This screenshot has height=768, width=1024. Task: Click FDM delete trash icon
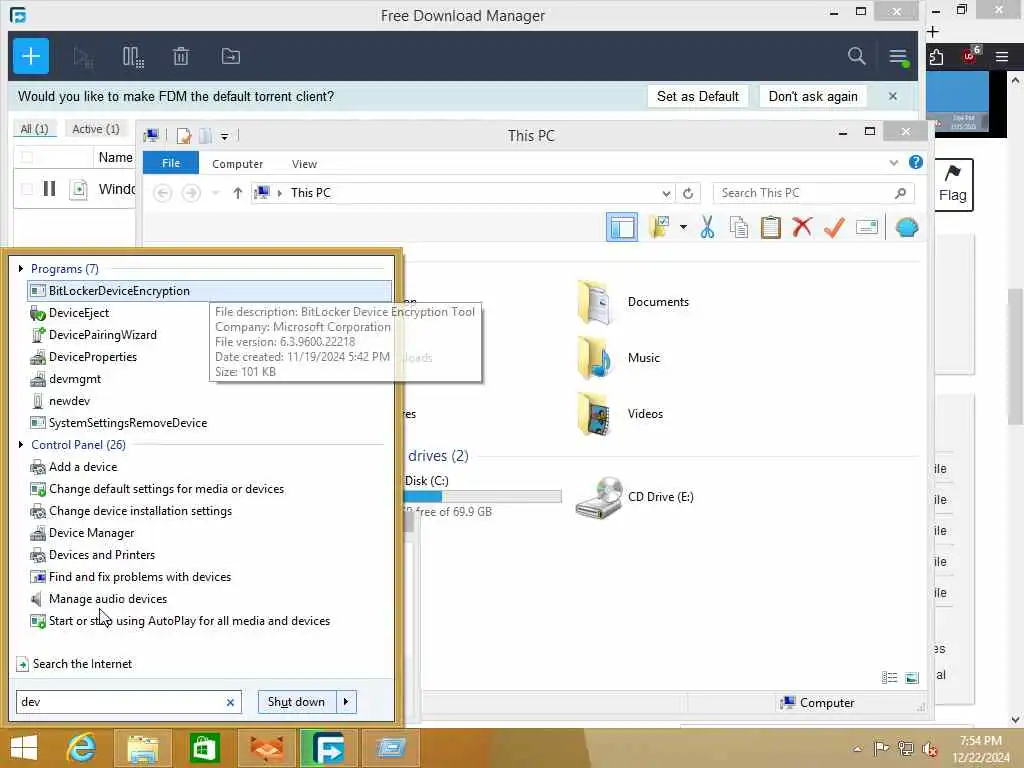[181, 57]
